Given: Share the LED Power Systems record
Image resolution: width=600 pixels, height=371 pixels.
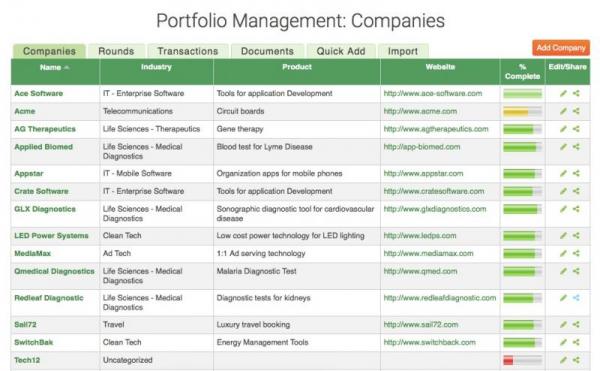Looking at the screenshot, I should [576, 236].
